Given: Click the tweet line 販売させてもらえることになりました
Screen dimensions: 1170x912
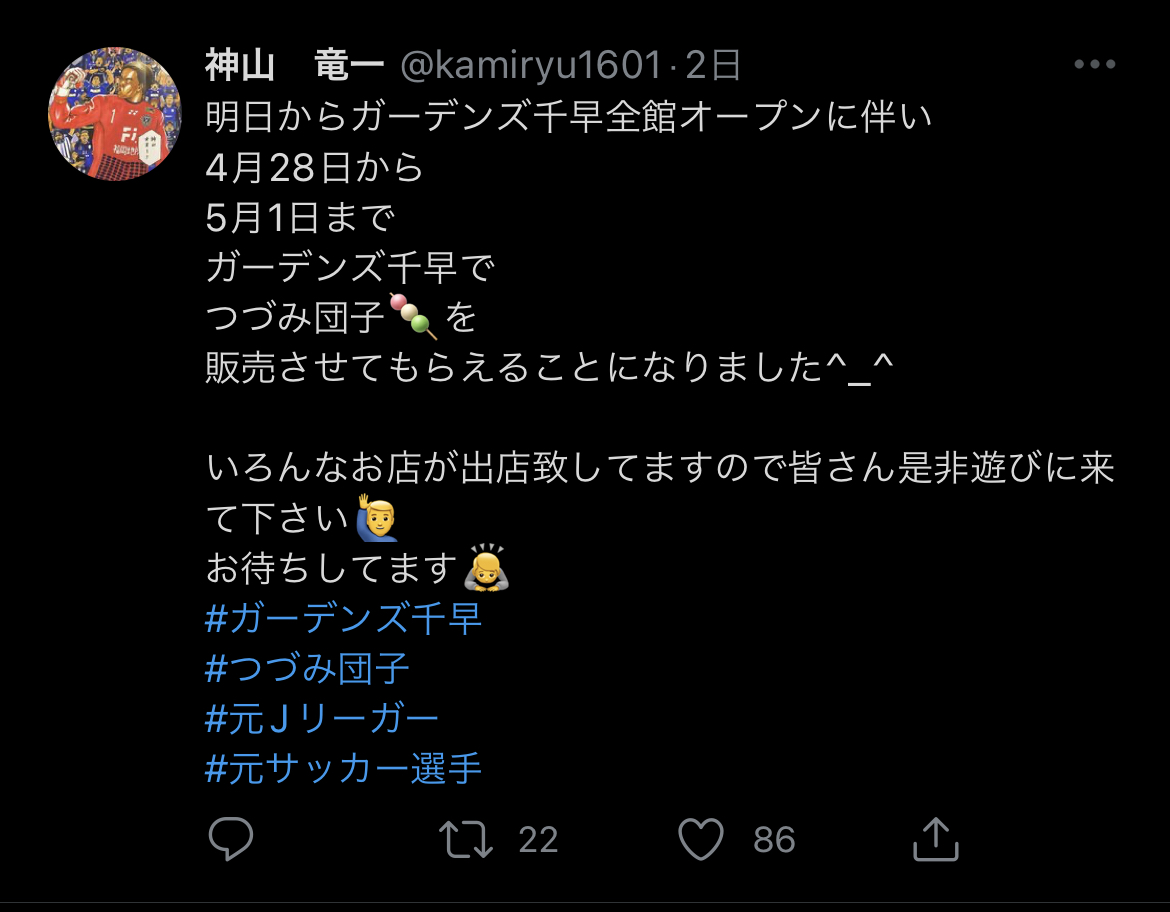Looking at the screenshot, I should click(x=514, y=367).
